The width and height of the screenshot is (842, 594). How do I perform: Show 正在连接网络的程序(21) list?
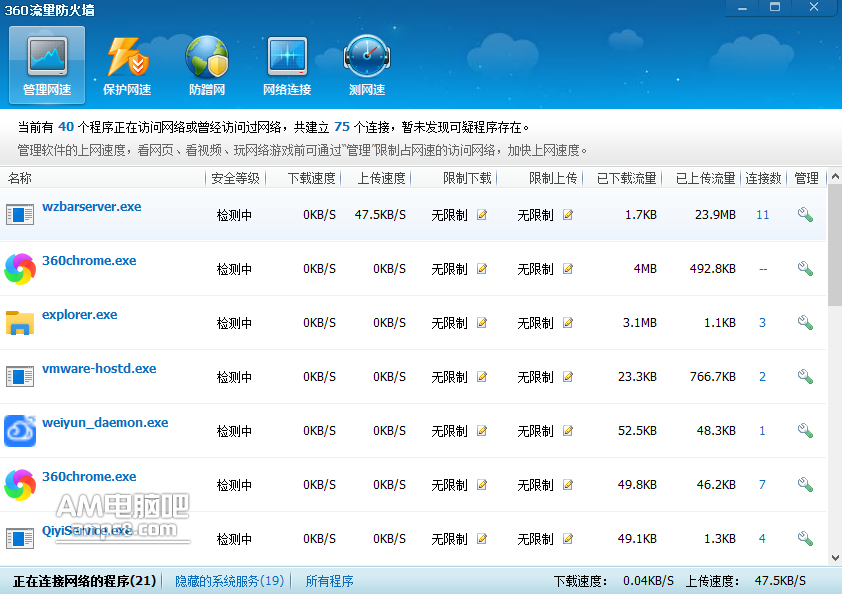pos(84,581)
